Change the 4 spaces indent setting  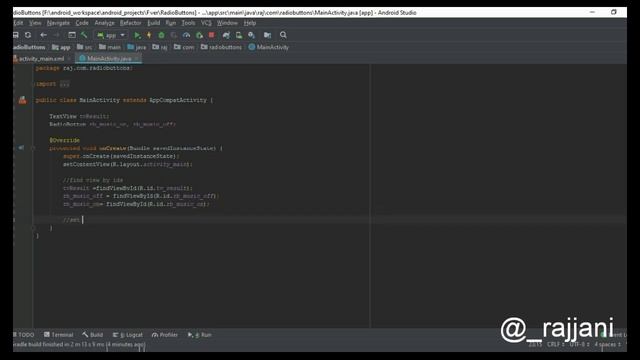point(607,344)
